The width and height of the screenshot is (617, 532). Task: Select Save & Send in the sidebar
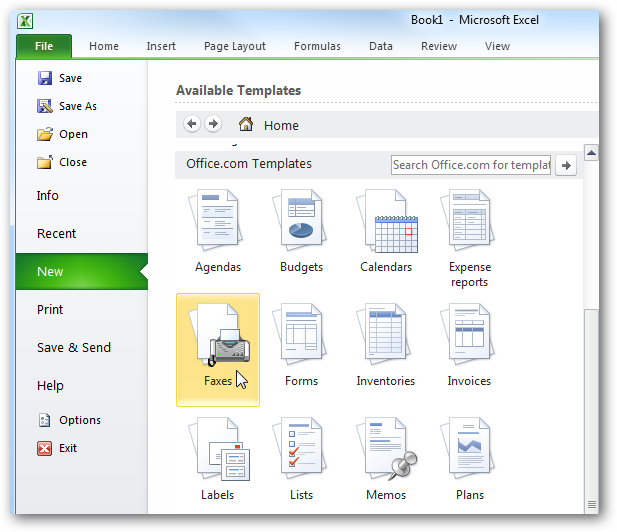74,348
